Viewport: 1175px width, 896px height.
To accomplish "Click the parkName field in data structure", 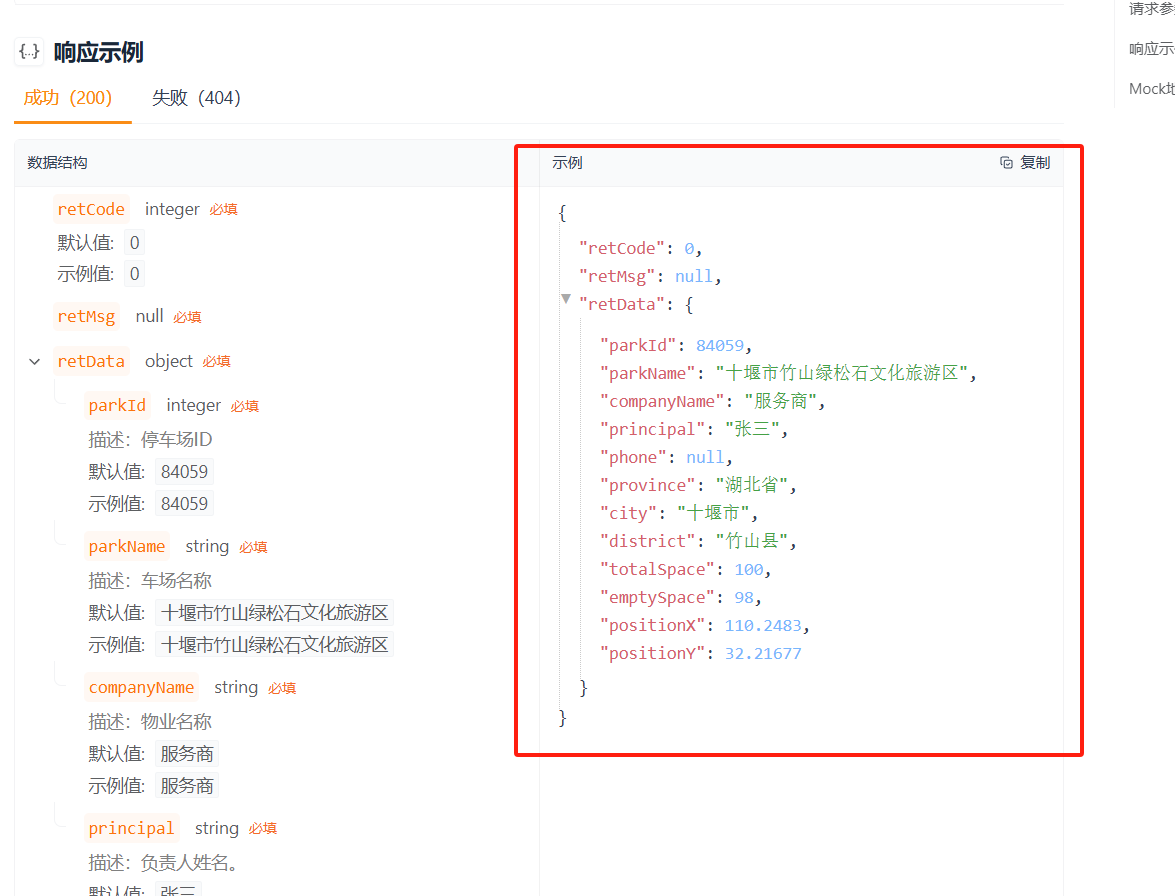I will click(127, 546).
